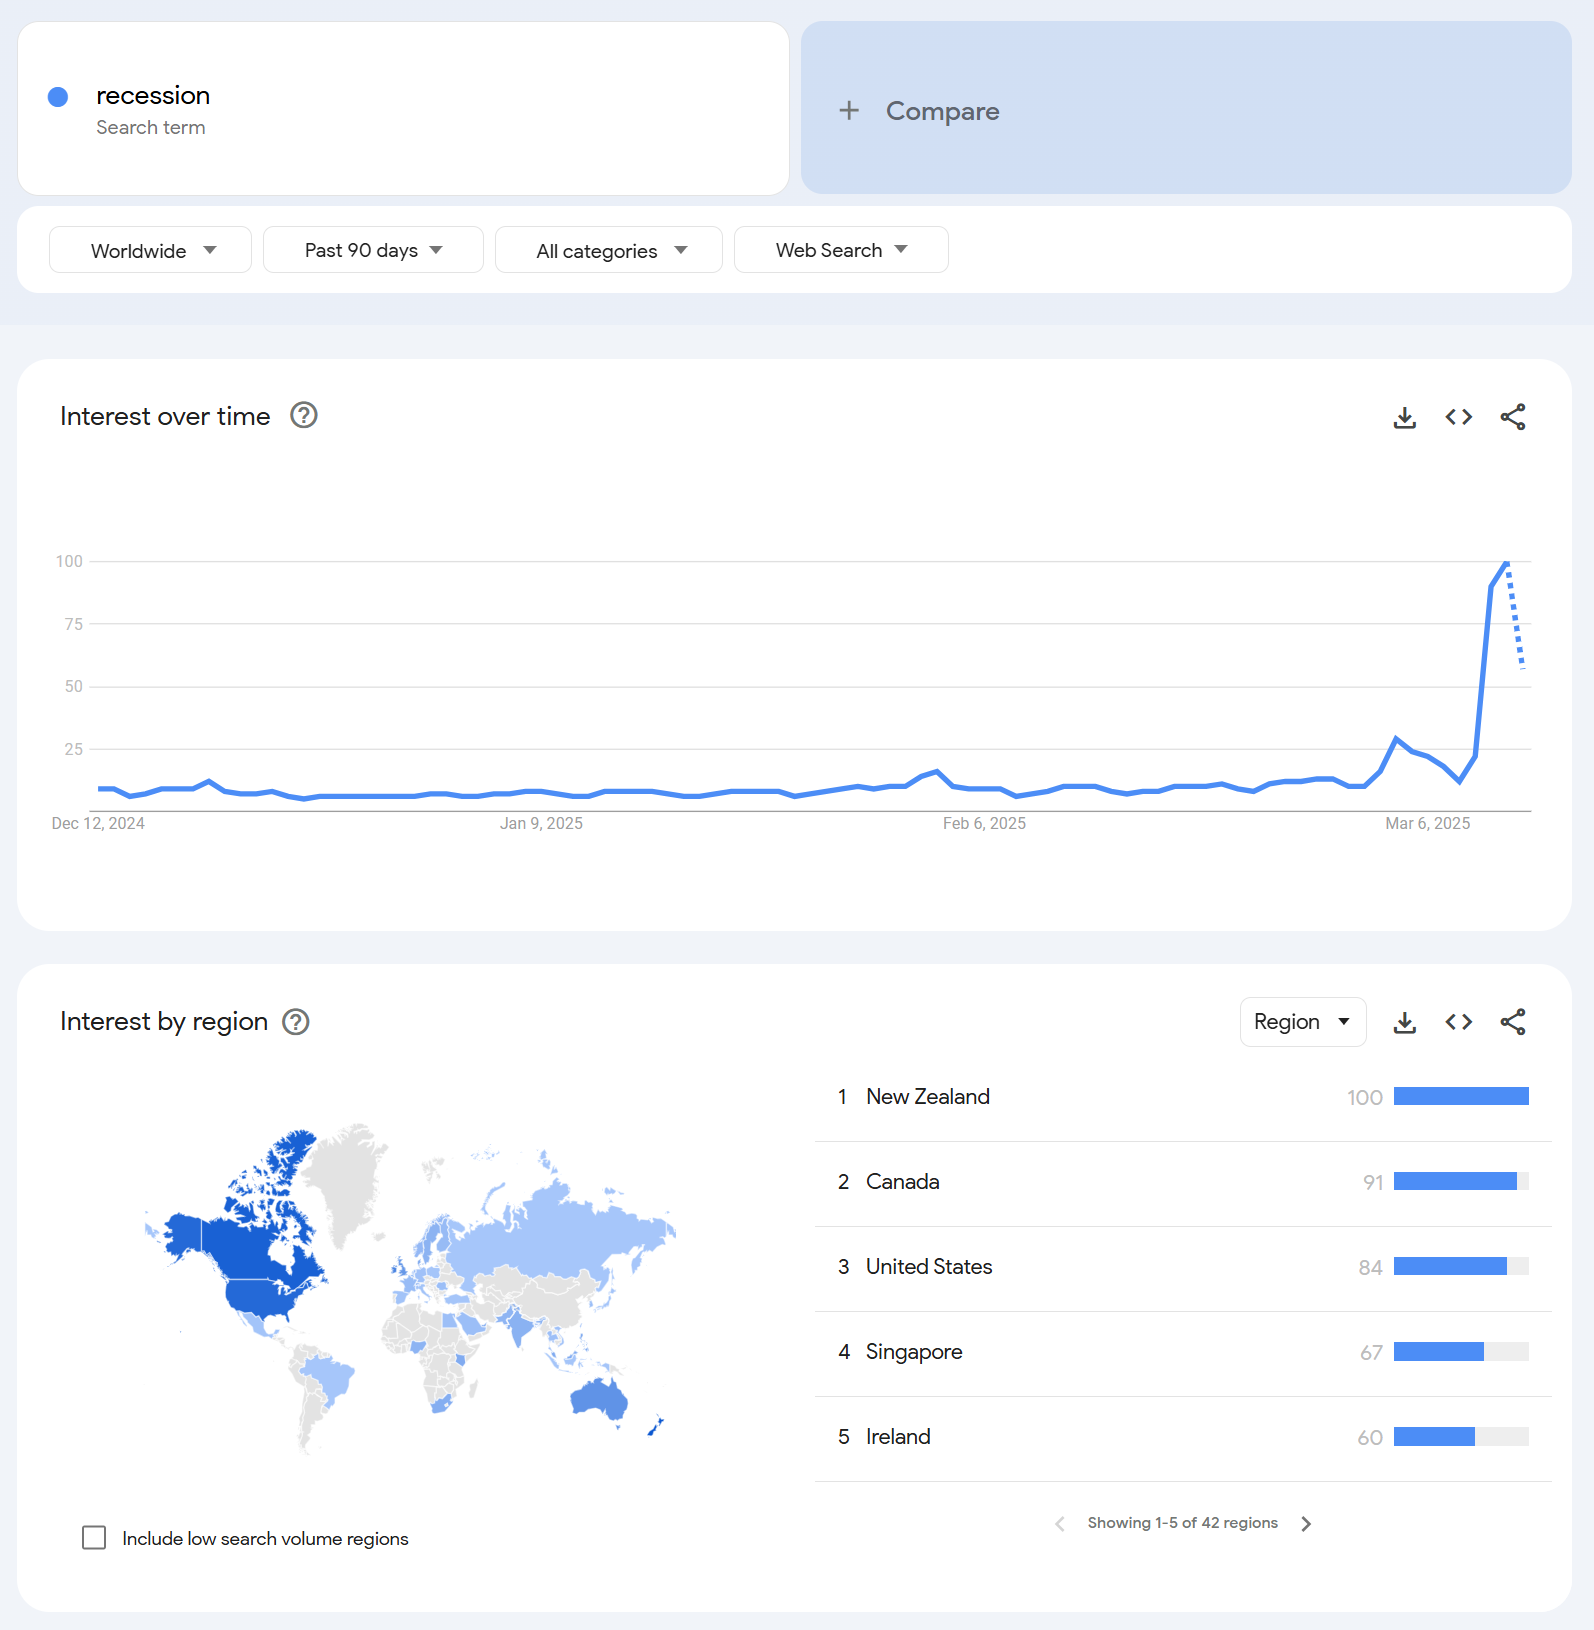1594x1630 pixels.
Task: Open the Canada region entry
Action: pyautogui.click(x=903, y=1182)
